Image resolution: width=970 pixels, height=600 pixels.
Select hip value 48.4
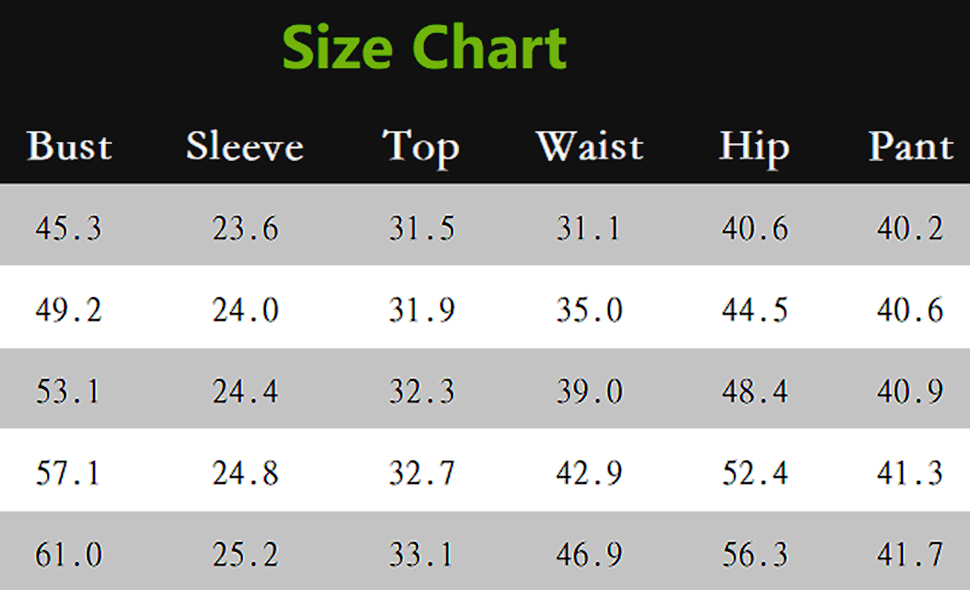(x=755, y=392)
